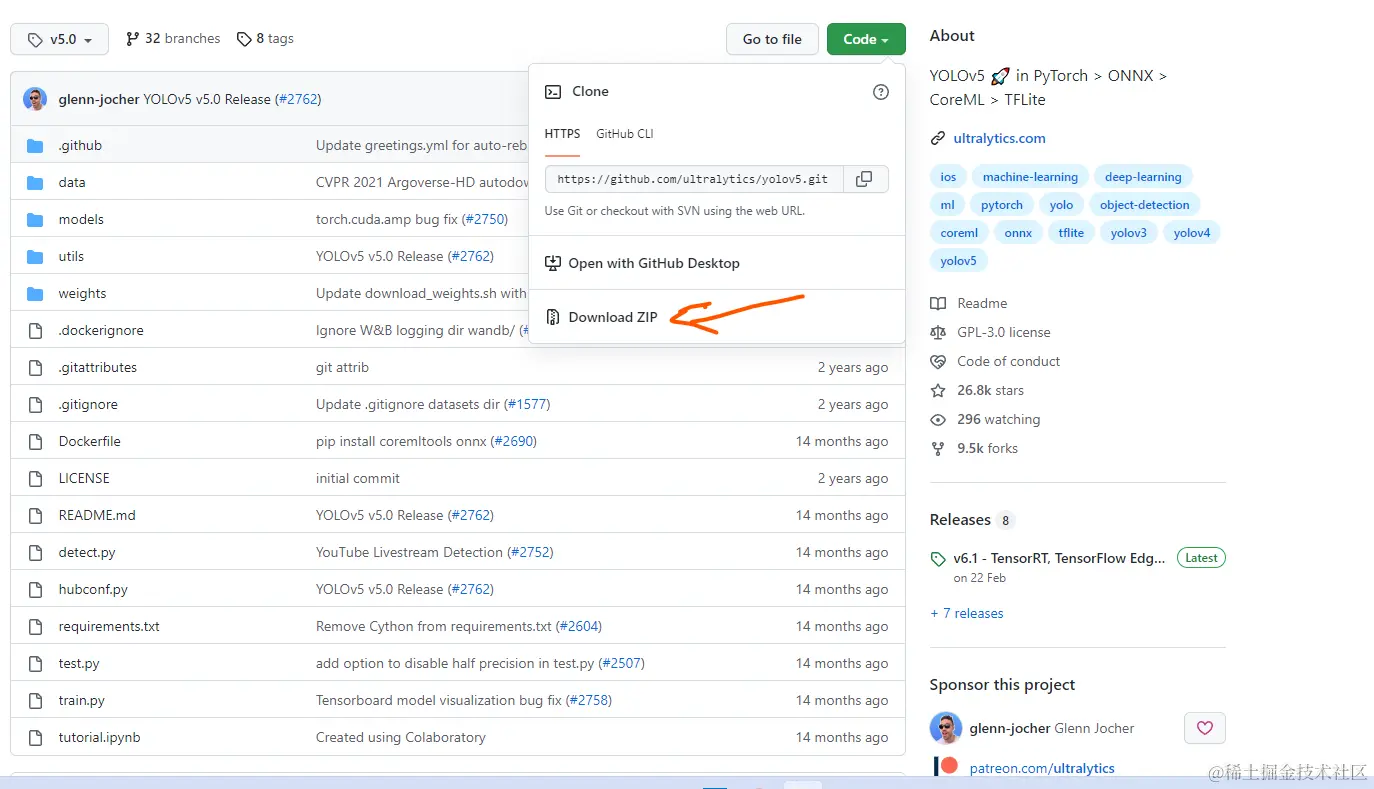Open the 'initial commit' message link
1374x789 pixels.
point(358,479)
